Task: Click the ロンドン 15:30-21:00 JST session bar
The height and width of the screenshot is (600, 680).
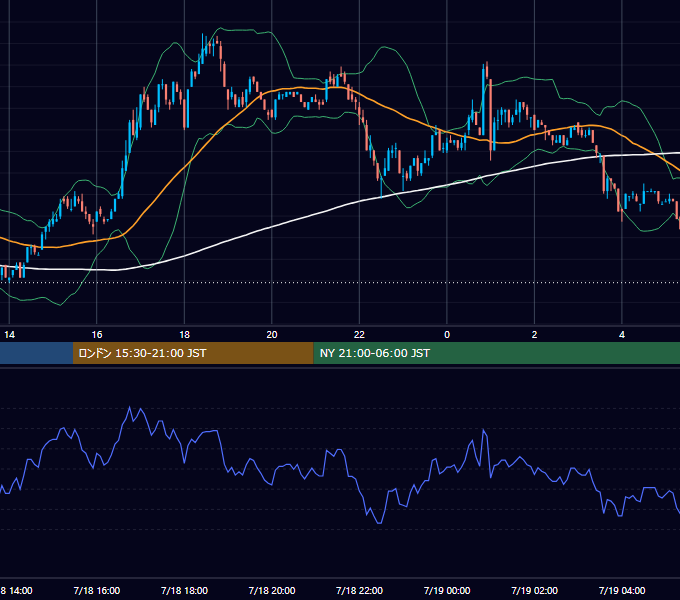Action: pos(193,353)
